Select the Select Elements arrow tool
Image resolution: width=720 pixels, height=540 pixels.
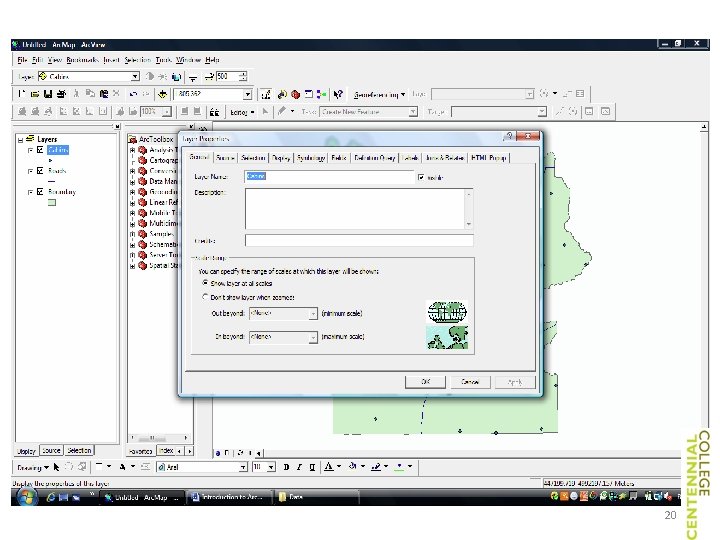(56, 467)
